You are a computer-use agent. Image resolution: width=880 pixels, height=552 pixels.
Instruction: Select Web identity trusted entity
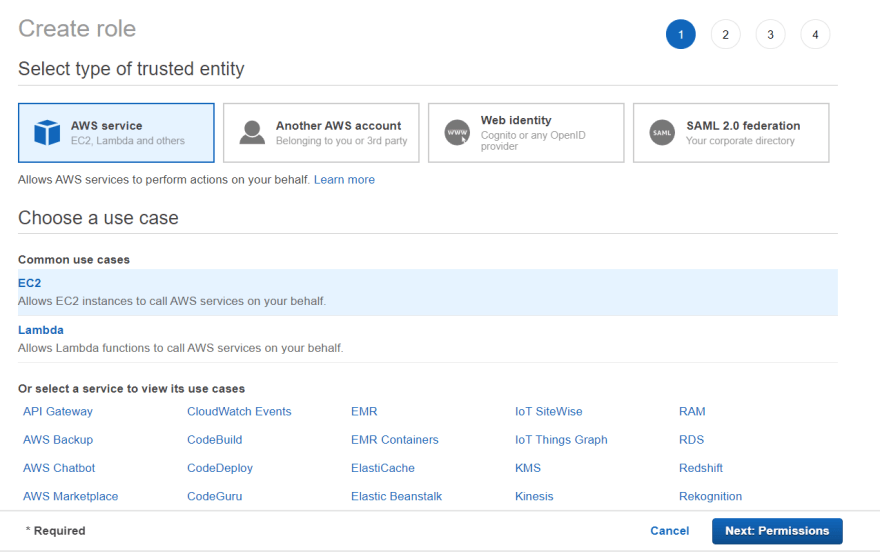coord(526,133)
